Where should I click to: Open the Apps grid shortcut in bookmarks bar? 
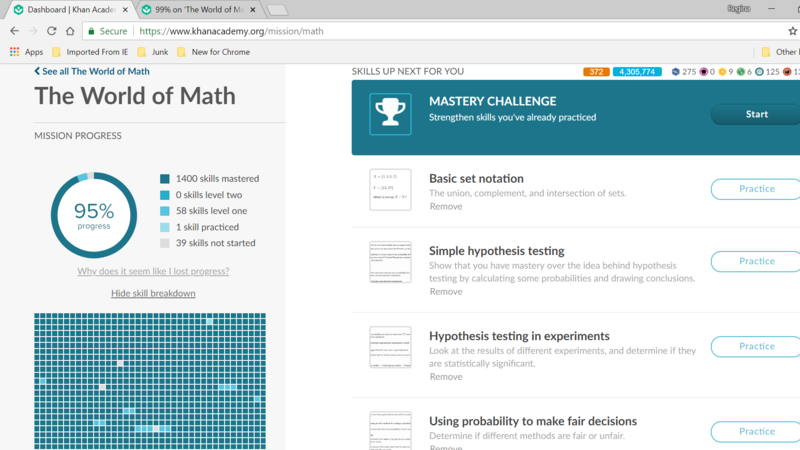(26, 52)
